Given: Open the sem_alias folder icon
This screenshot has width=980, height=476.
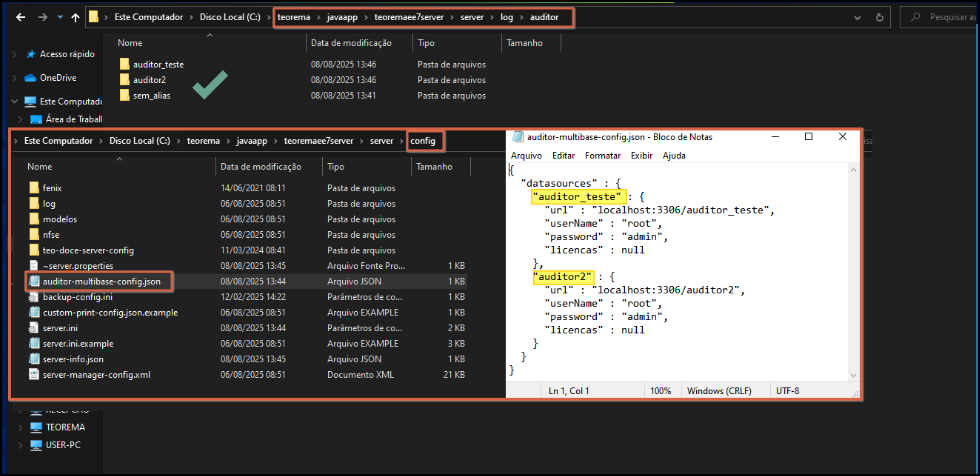Looking at the screenshot, I should (124, 96).
